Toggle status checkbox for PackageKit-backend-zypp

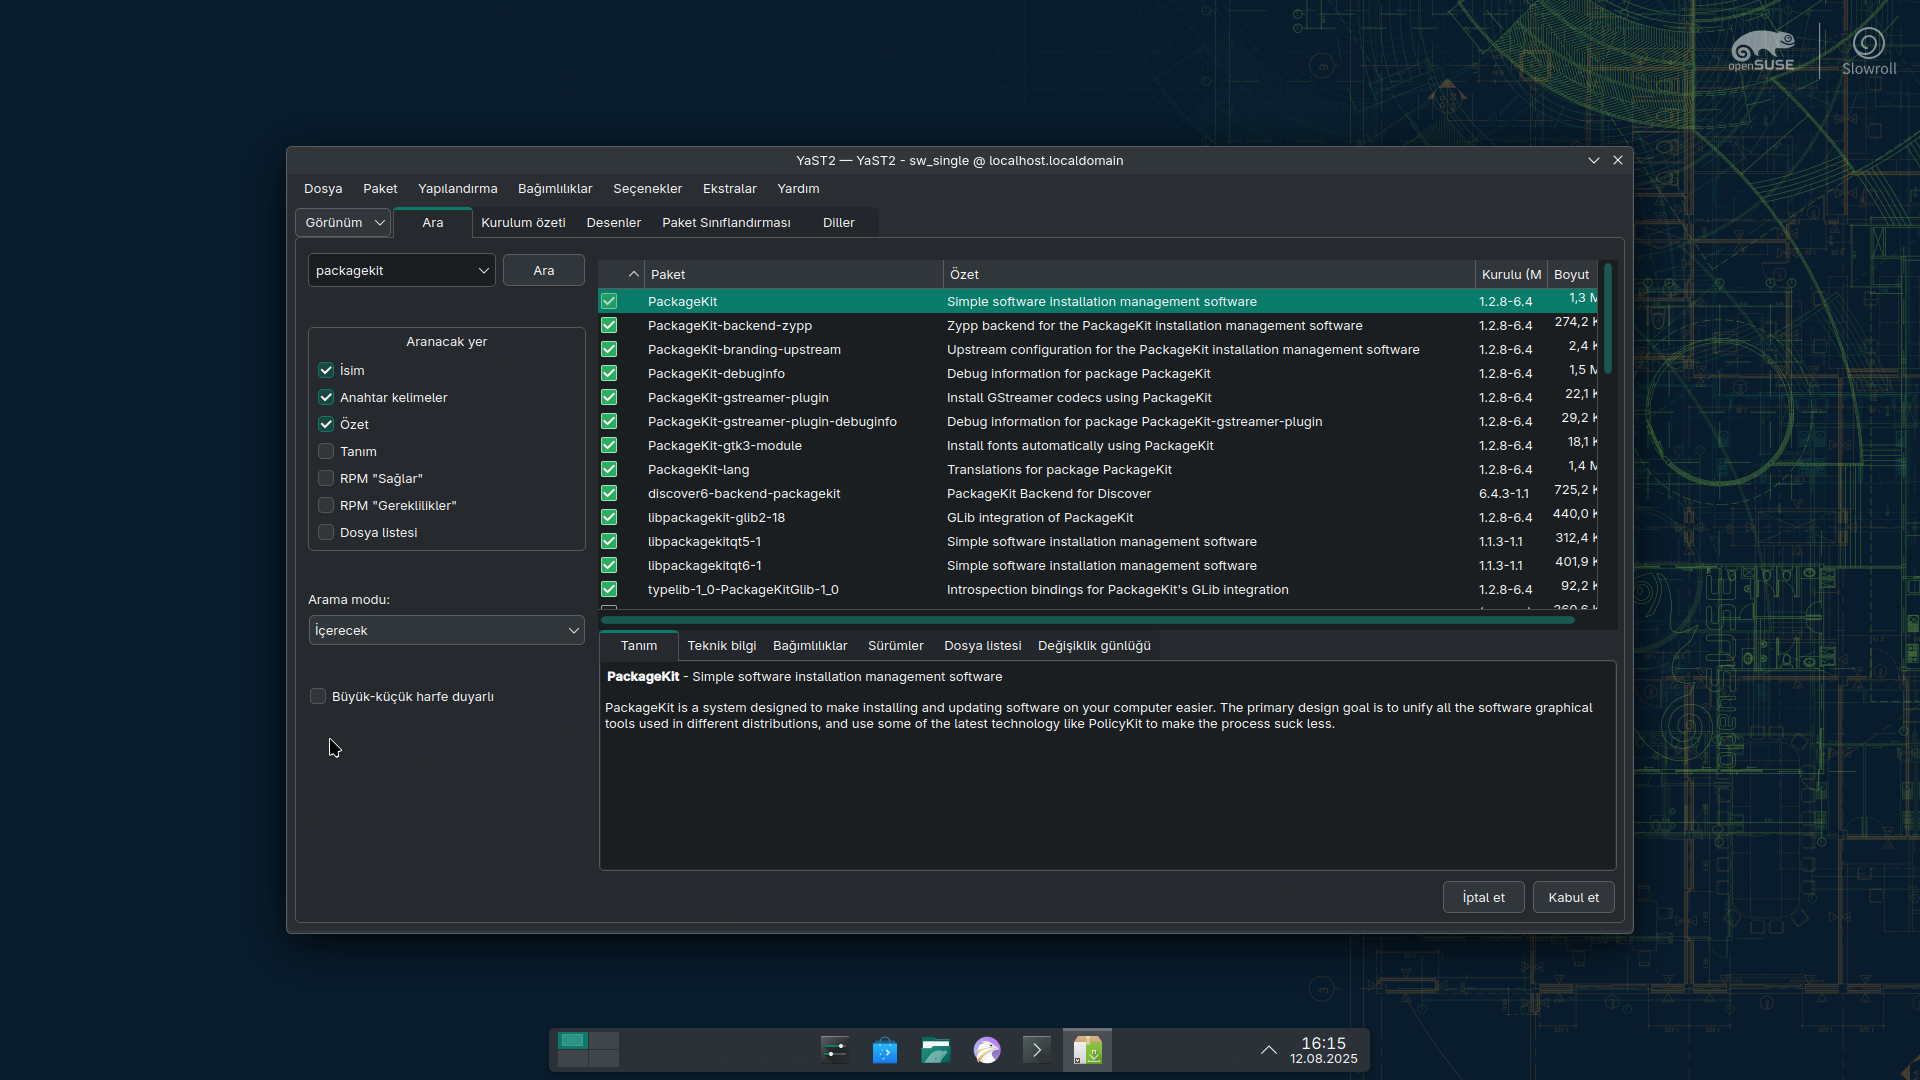[x=609, y=325]
